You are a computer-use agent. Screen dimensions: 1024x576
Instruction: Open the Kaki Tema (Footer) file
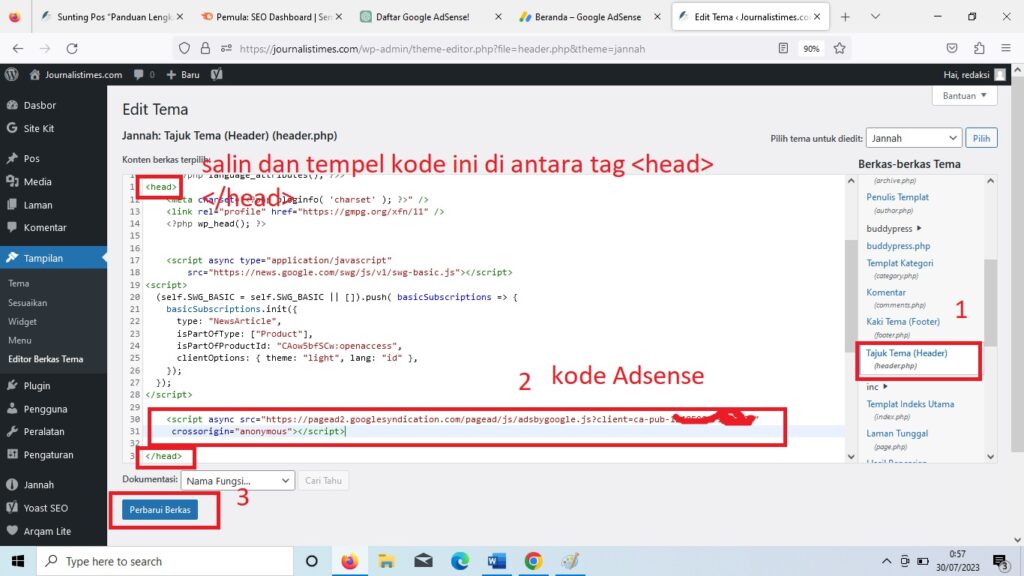click(x=903, y=322)
